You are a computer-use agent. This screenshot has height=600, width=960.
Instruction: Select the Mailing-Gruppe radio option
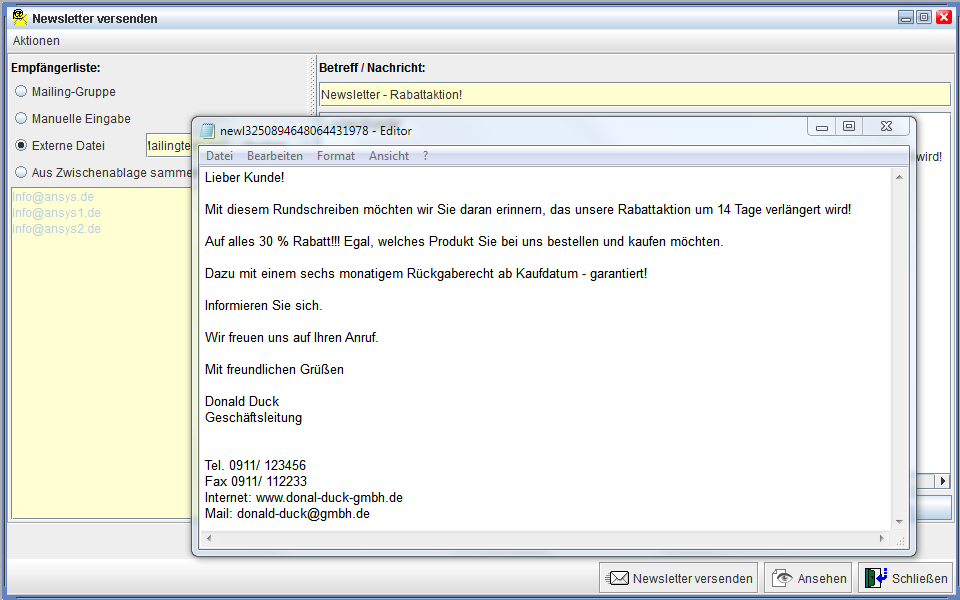tap(21, 92)
